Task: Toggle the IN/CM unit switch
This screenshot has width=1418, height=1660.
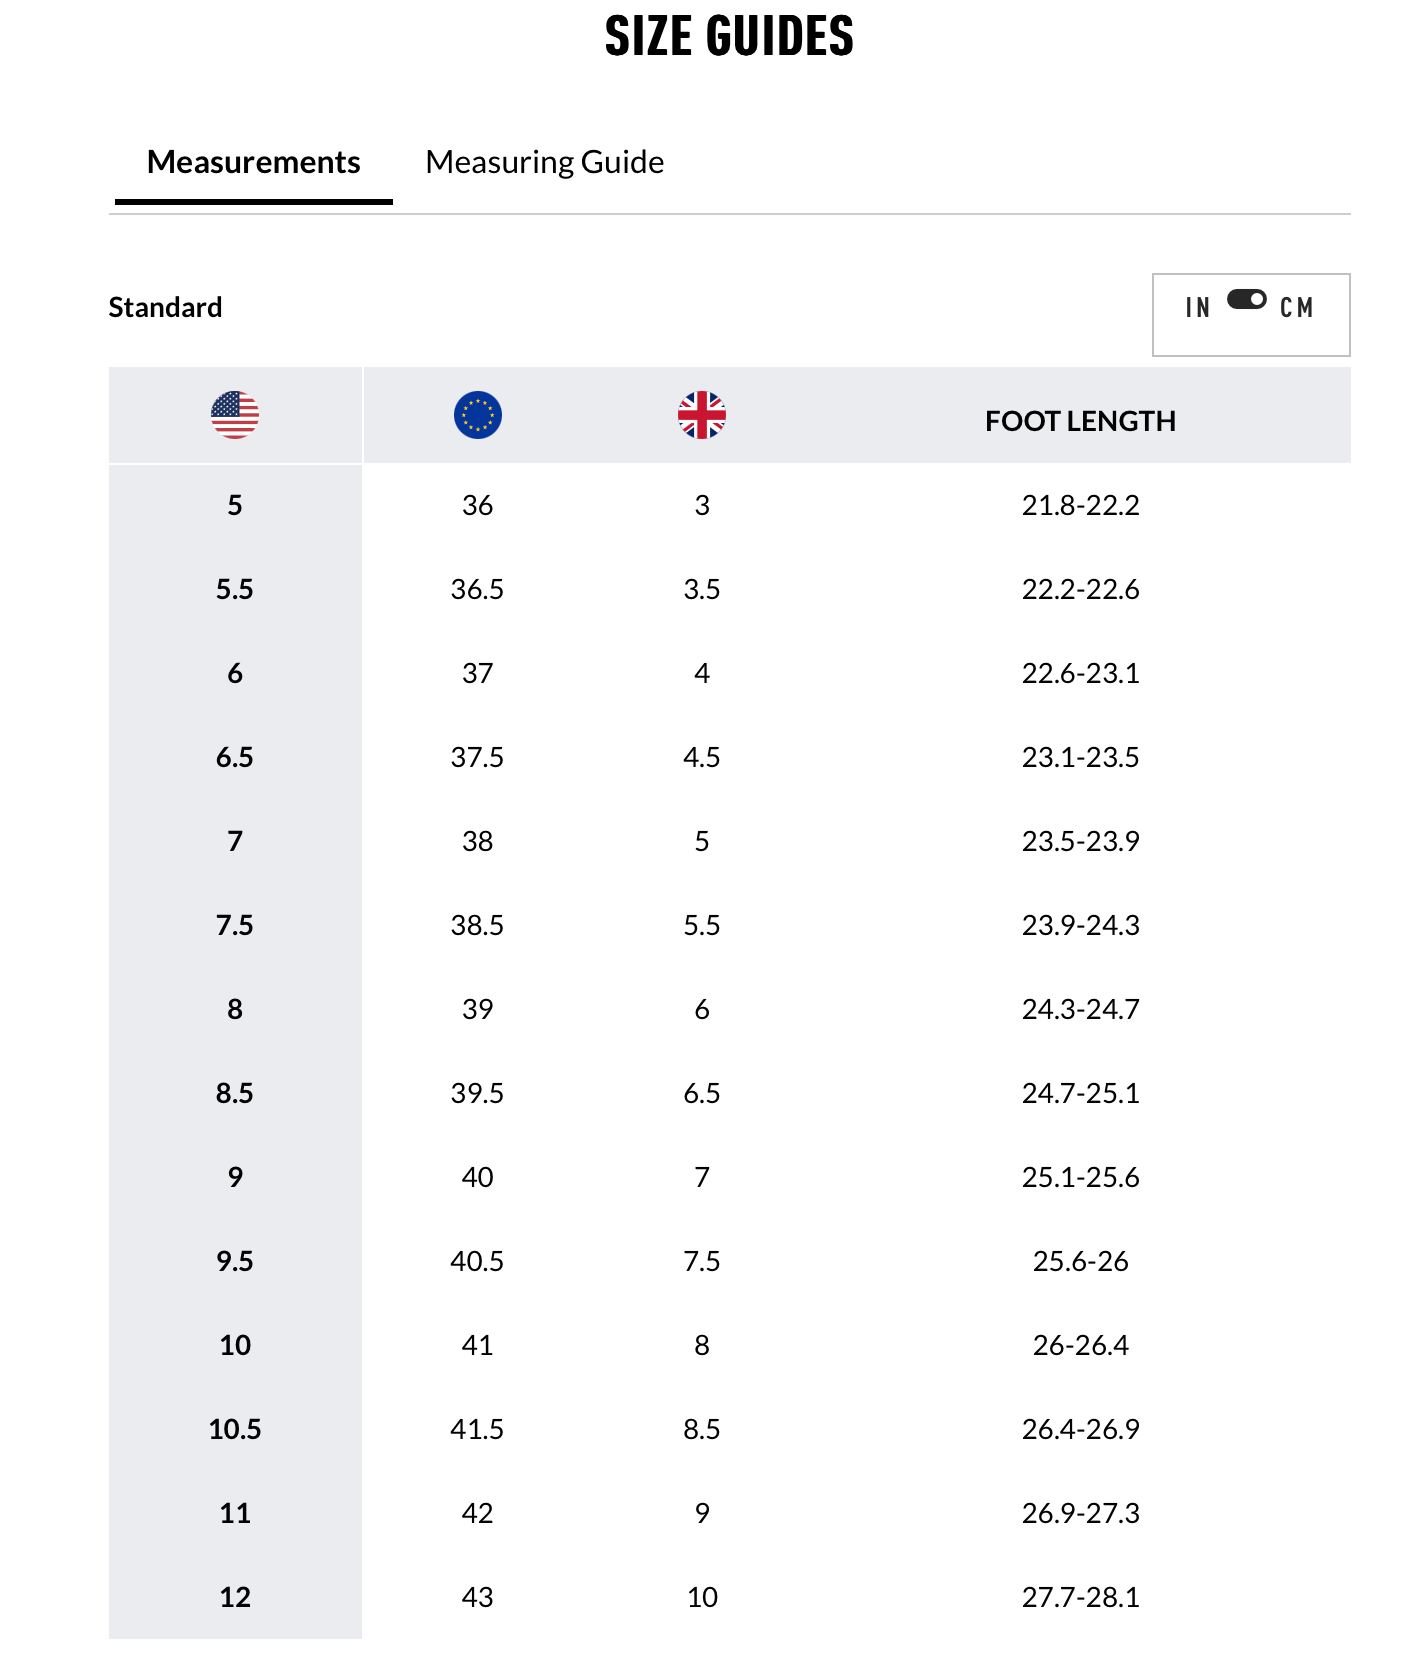Action: pos(1247,300)
